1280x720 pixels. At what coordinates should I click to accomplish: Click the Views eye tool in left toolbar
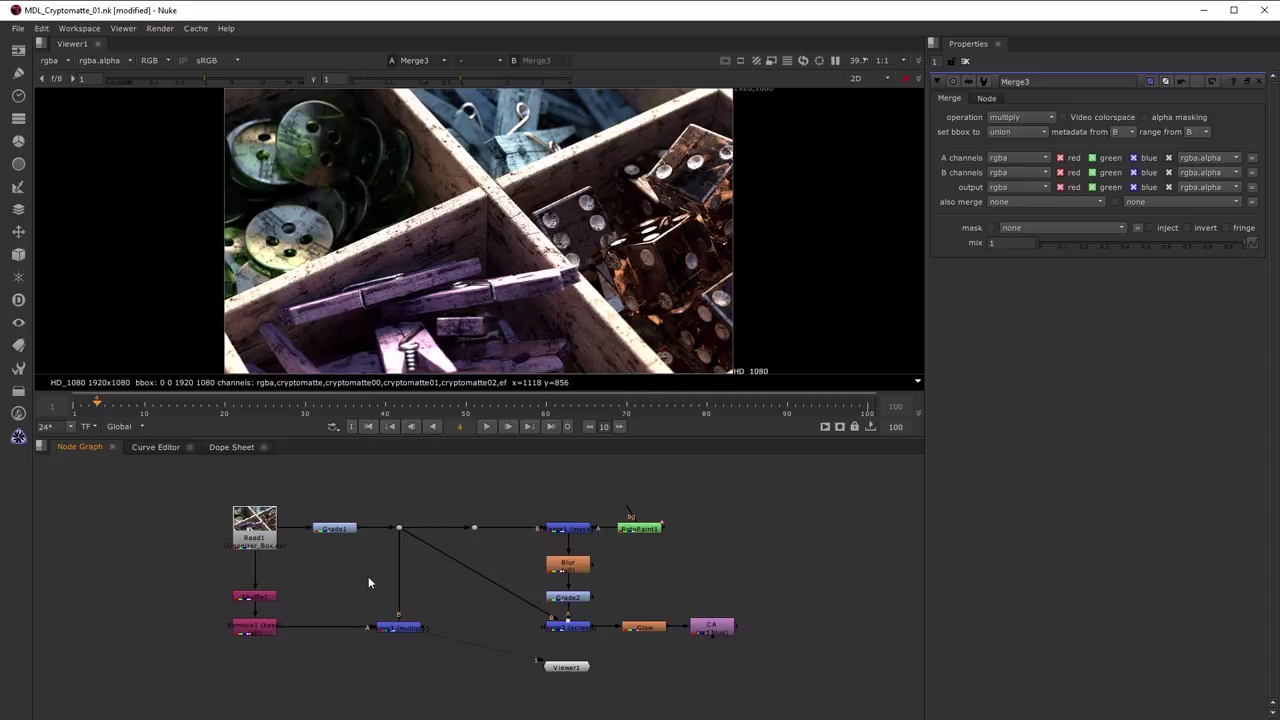[18, 322]
